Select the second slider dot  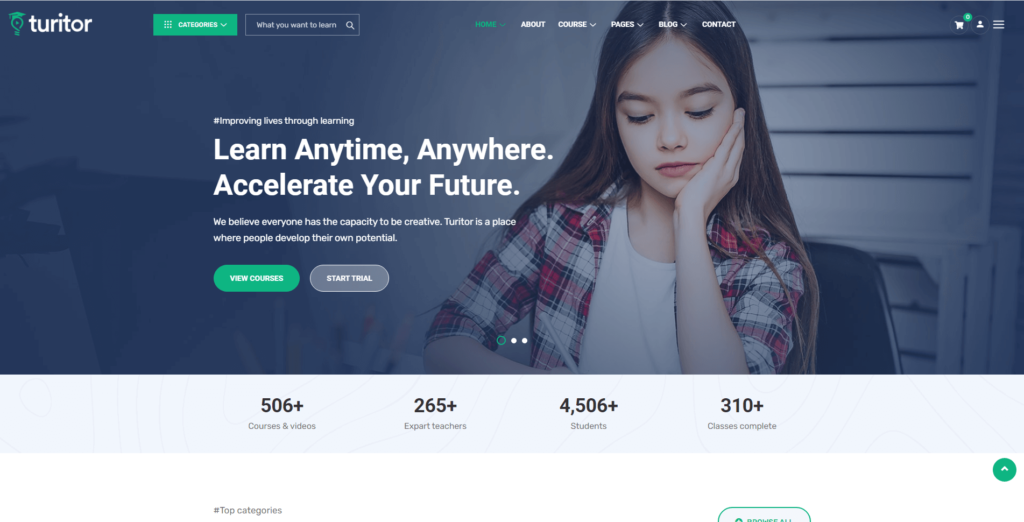(x=514, y=340)
